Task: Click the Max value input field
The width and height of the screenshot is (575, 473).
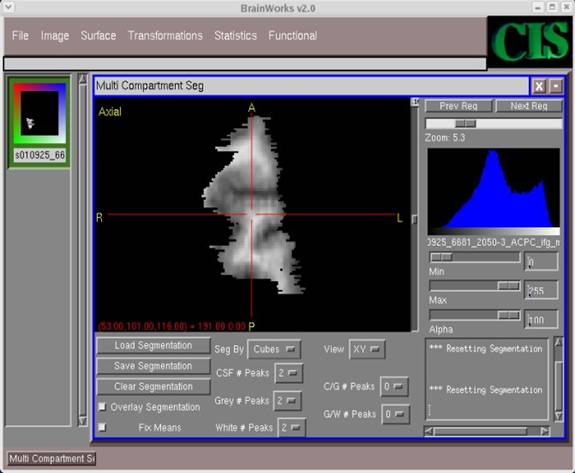Action: 542,290
